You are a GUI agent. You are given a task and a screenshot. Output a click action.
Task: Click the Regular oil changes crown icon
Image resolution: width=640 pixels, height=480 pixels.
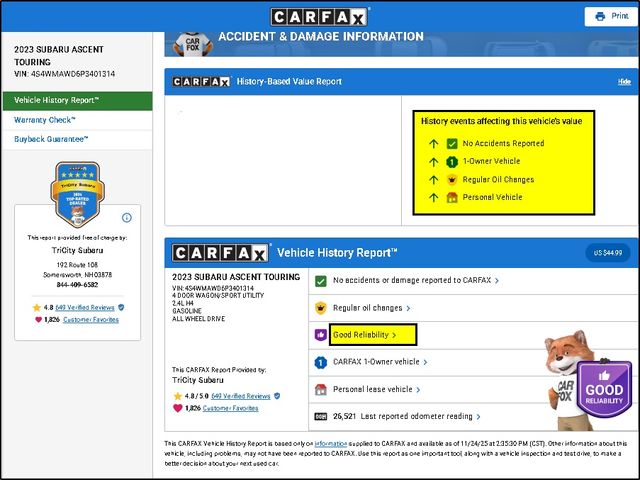[321, 308]
